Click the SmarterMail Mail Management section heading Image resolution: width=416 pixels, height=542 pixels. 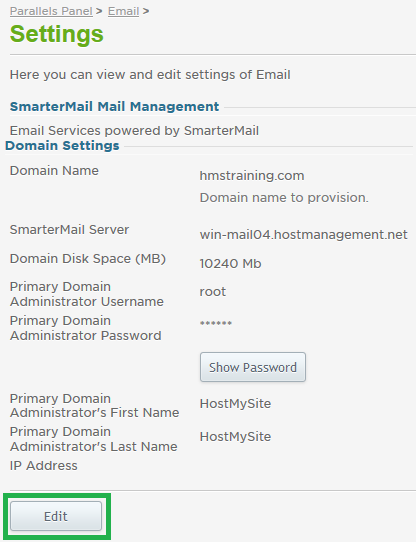tap(114, 106)
